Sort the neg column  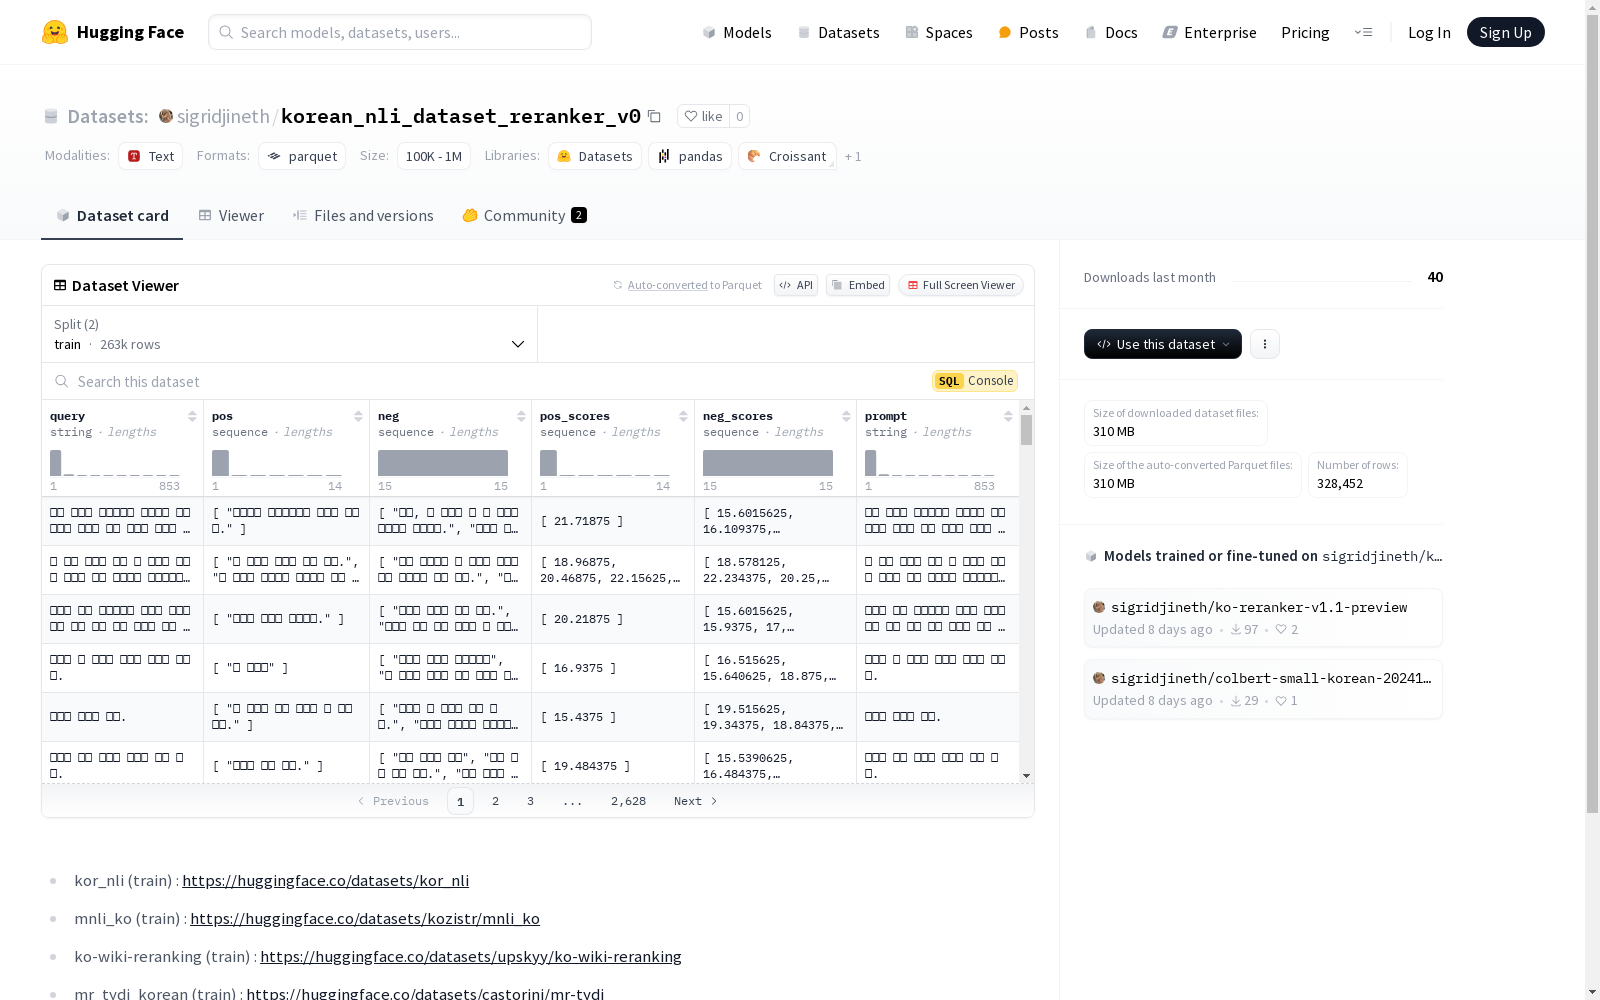click(521, 416)
